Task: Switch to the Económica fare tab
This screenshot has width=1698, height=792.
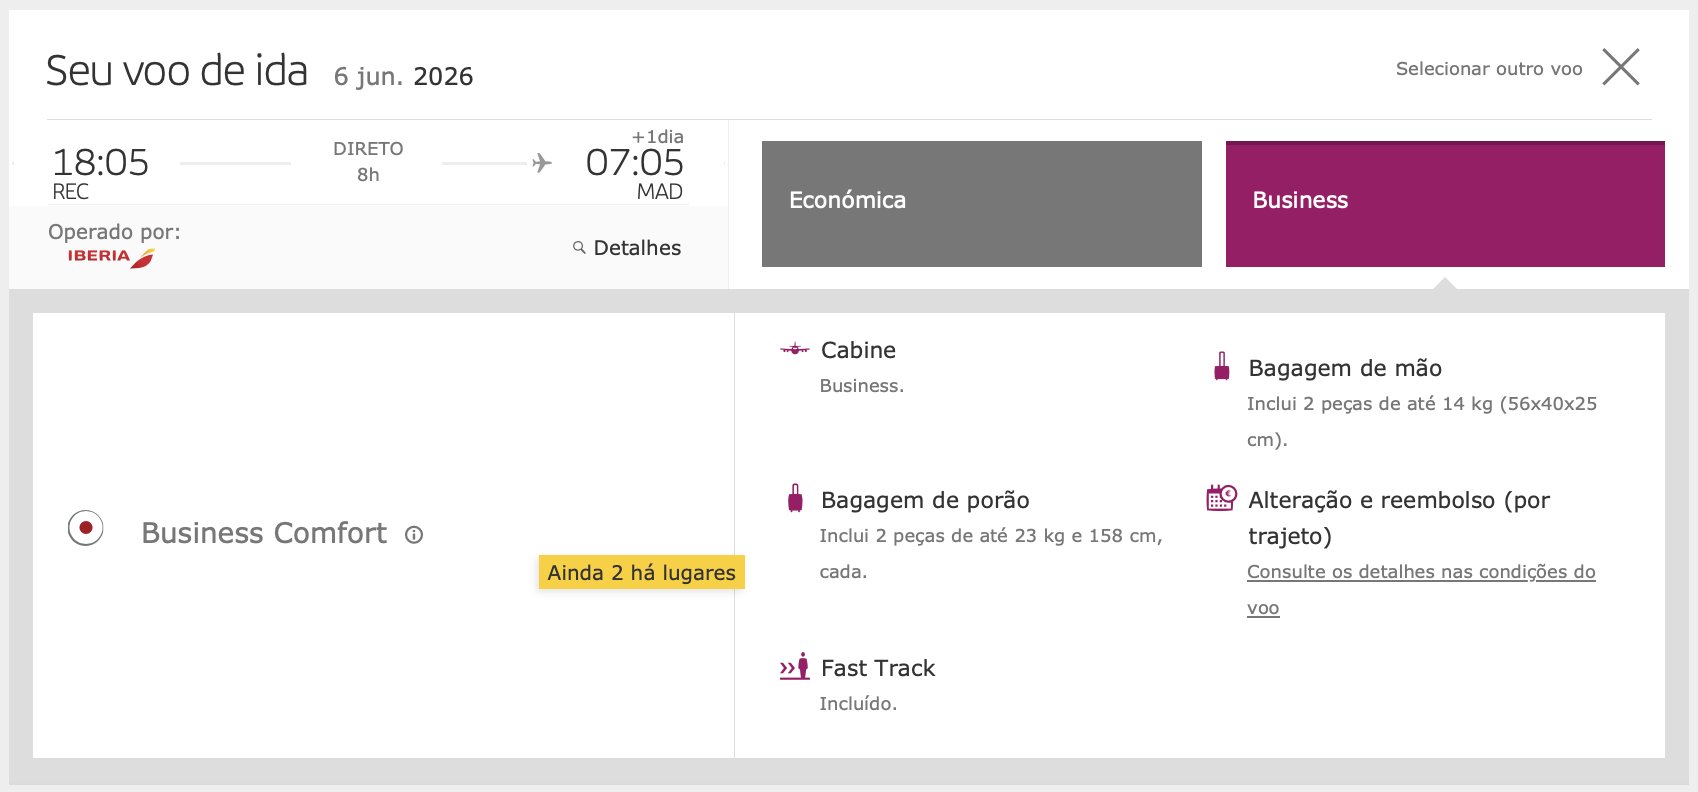Action: point(982,204)
